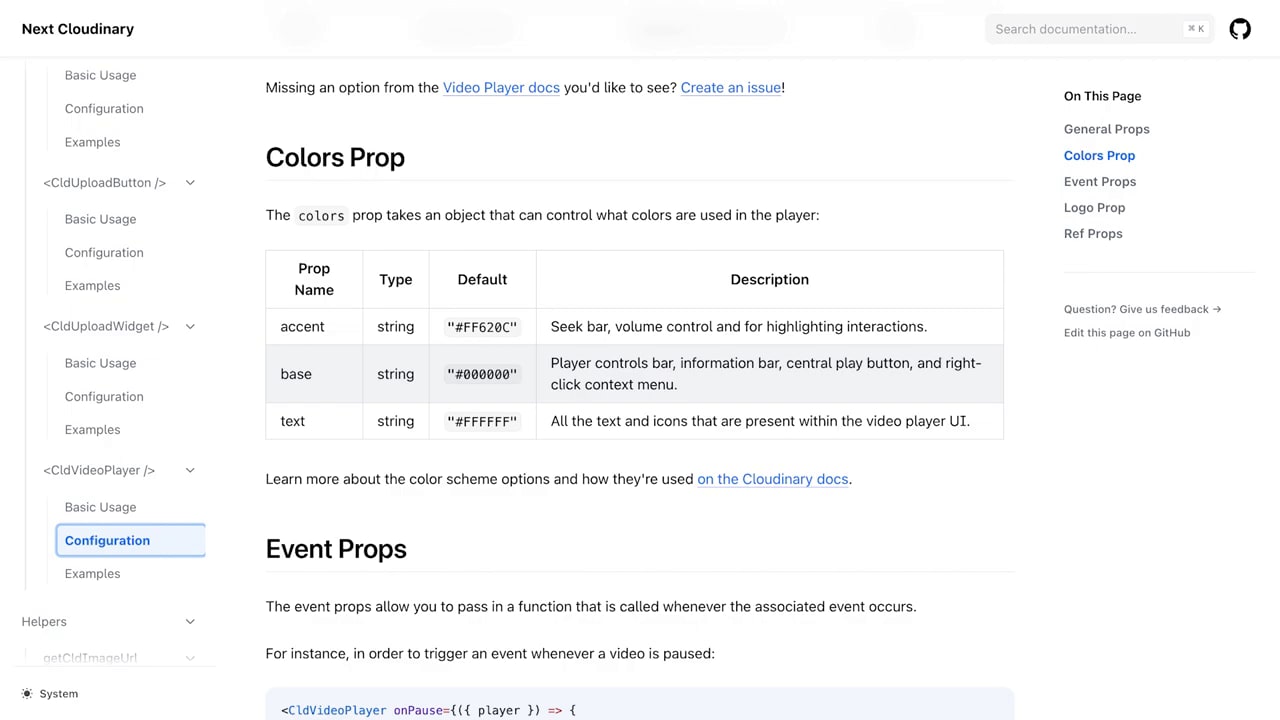Collapse the CldUploadButton section chevron
The image size is (1280, 720).
coord(190,183)
